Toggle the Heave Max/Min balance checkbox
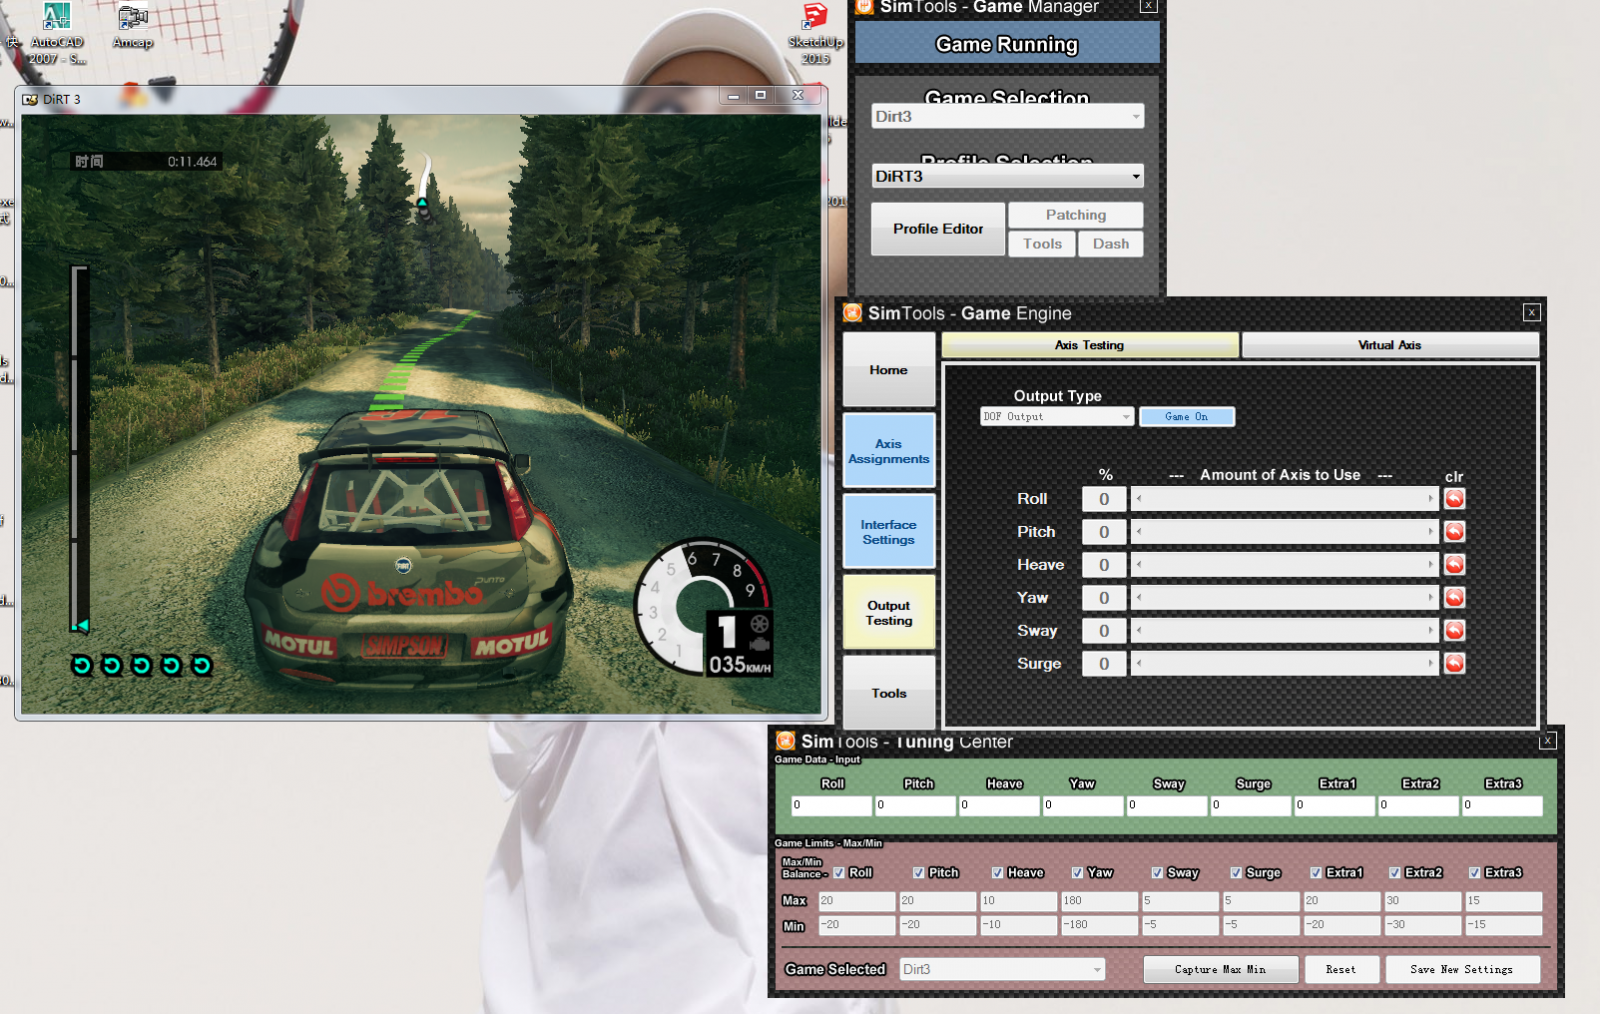 pos(997,873)
